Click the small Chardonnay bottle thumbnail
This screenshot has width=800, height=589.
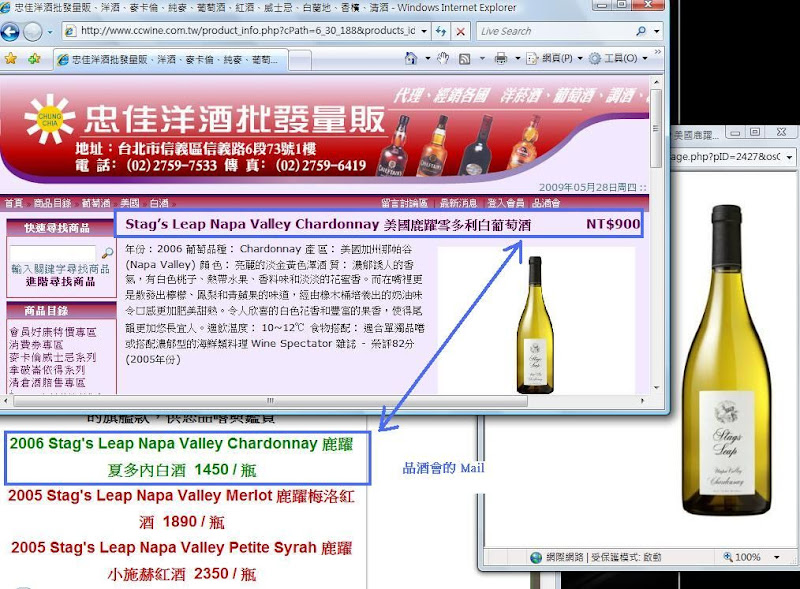[535, 325]
